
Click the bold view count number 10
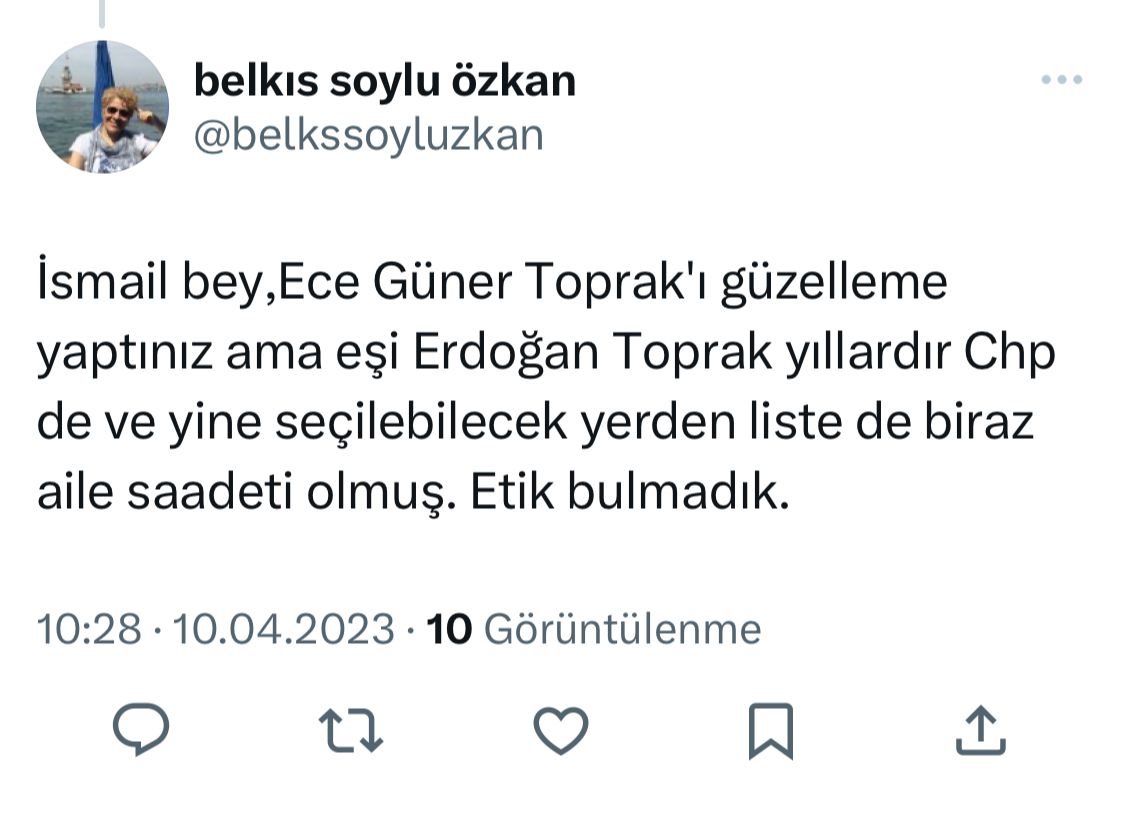(448, 629)
